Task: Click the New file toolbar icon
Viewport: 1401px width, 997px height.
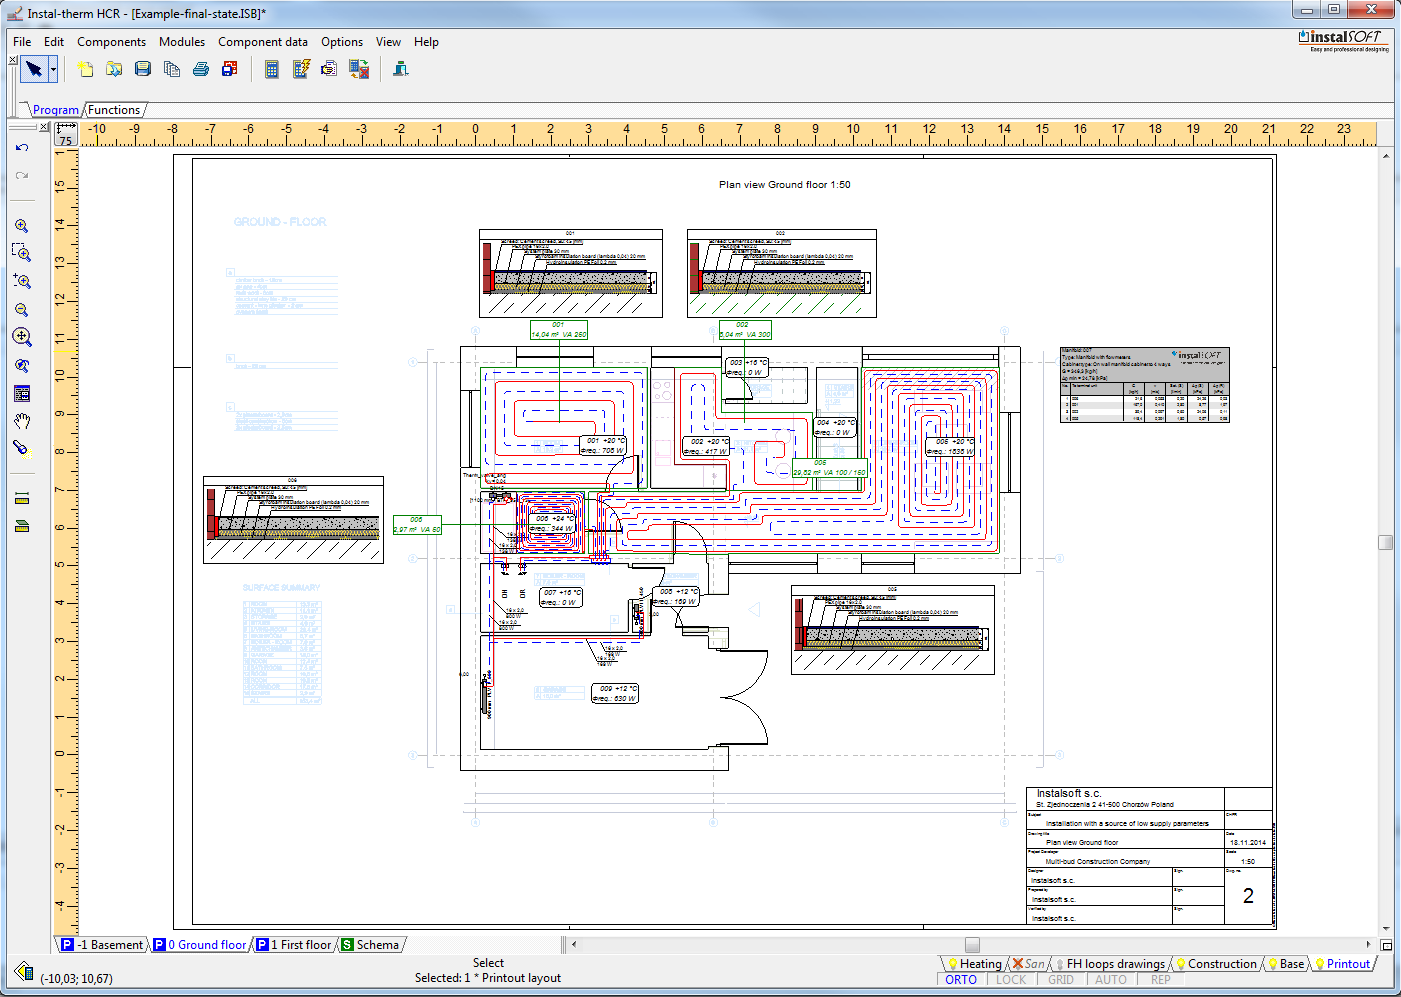Action: click(x=85, y=69)
